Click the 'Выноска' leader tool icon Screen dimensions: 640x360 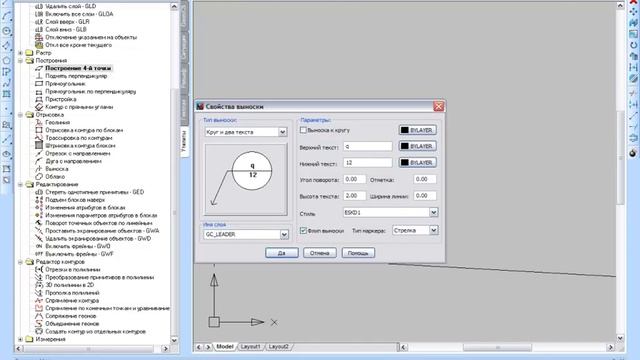[x=39, y=169]
